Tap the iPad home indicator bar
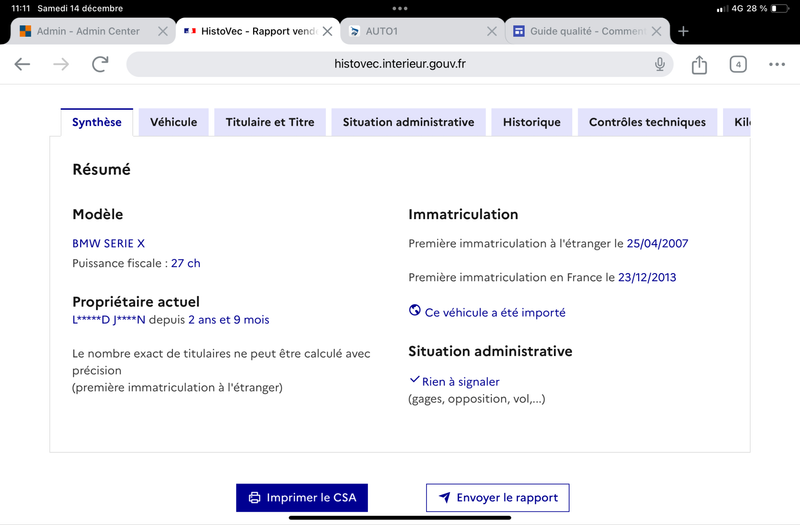The width and height of the screenshot is (800, 525). [x=400, y=518]
